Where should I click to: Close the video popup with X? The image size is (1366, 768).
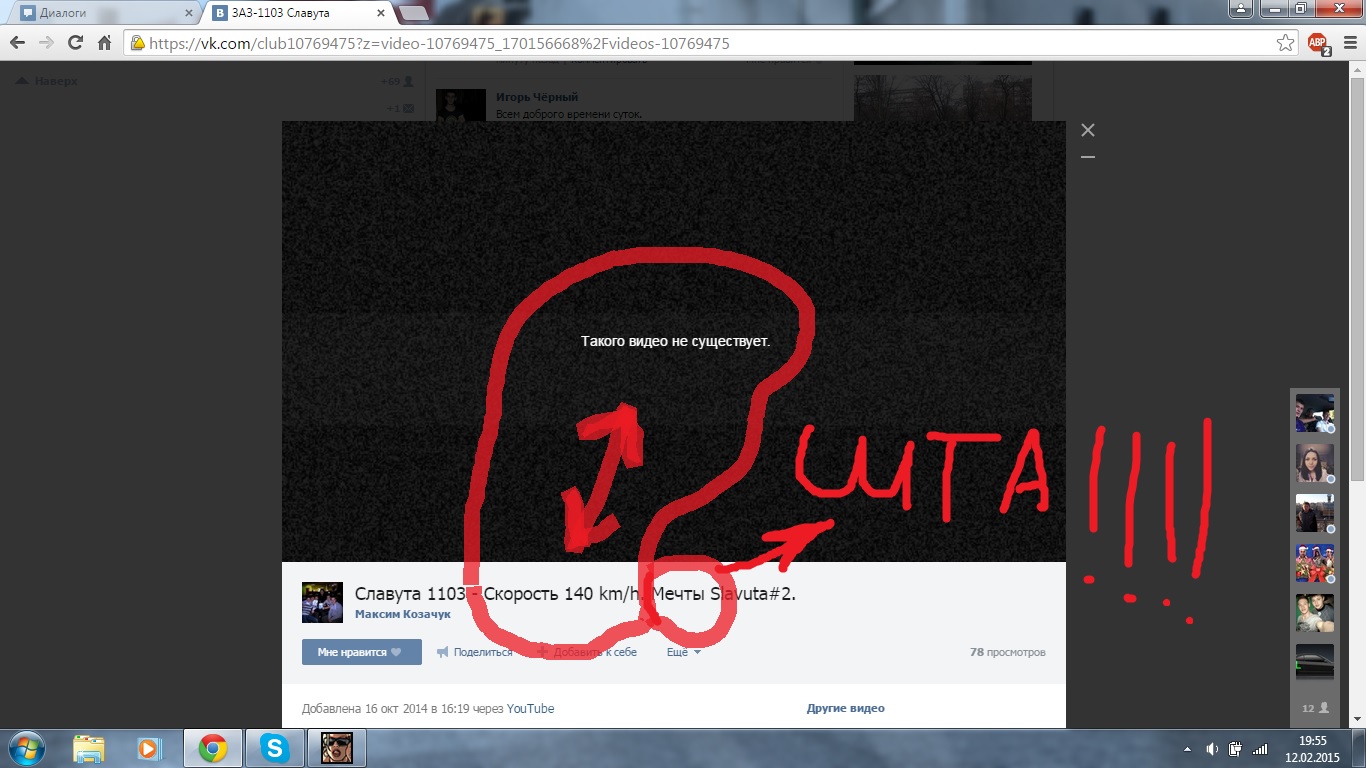coord(1088,130)
